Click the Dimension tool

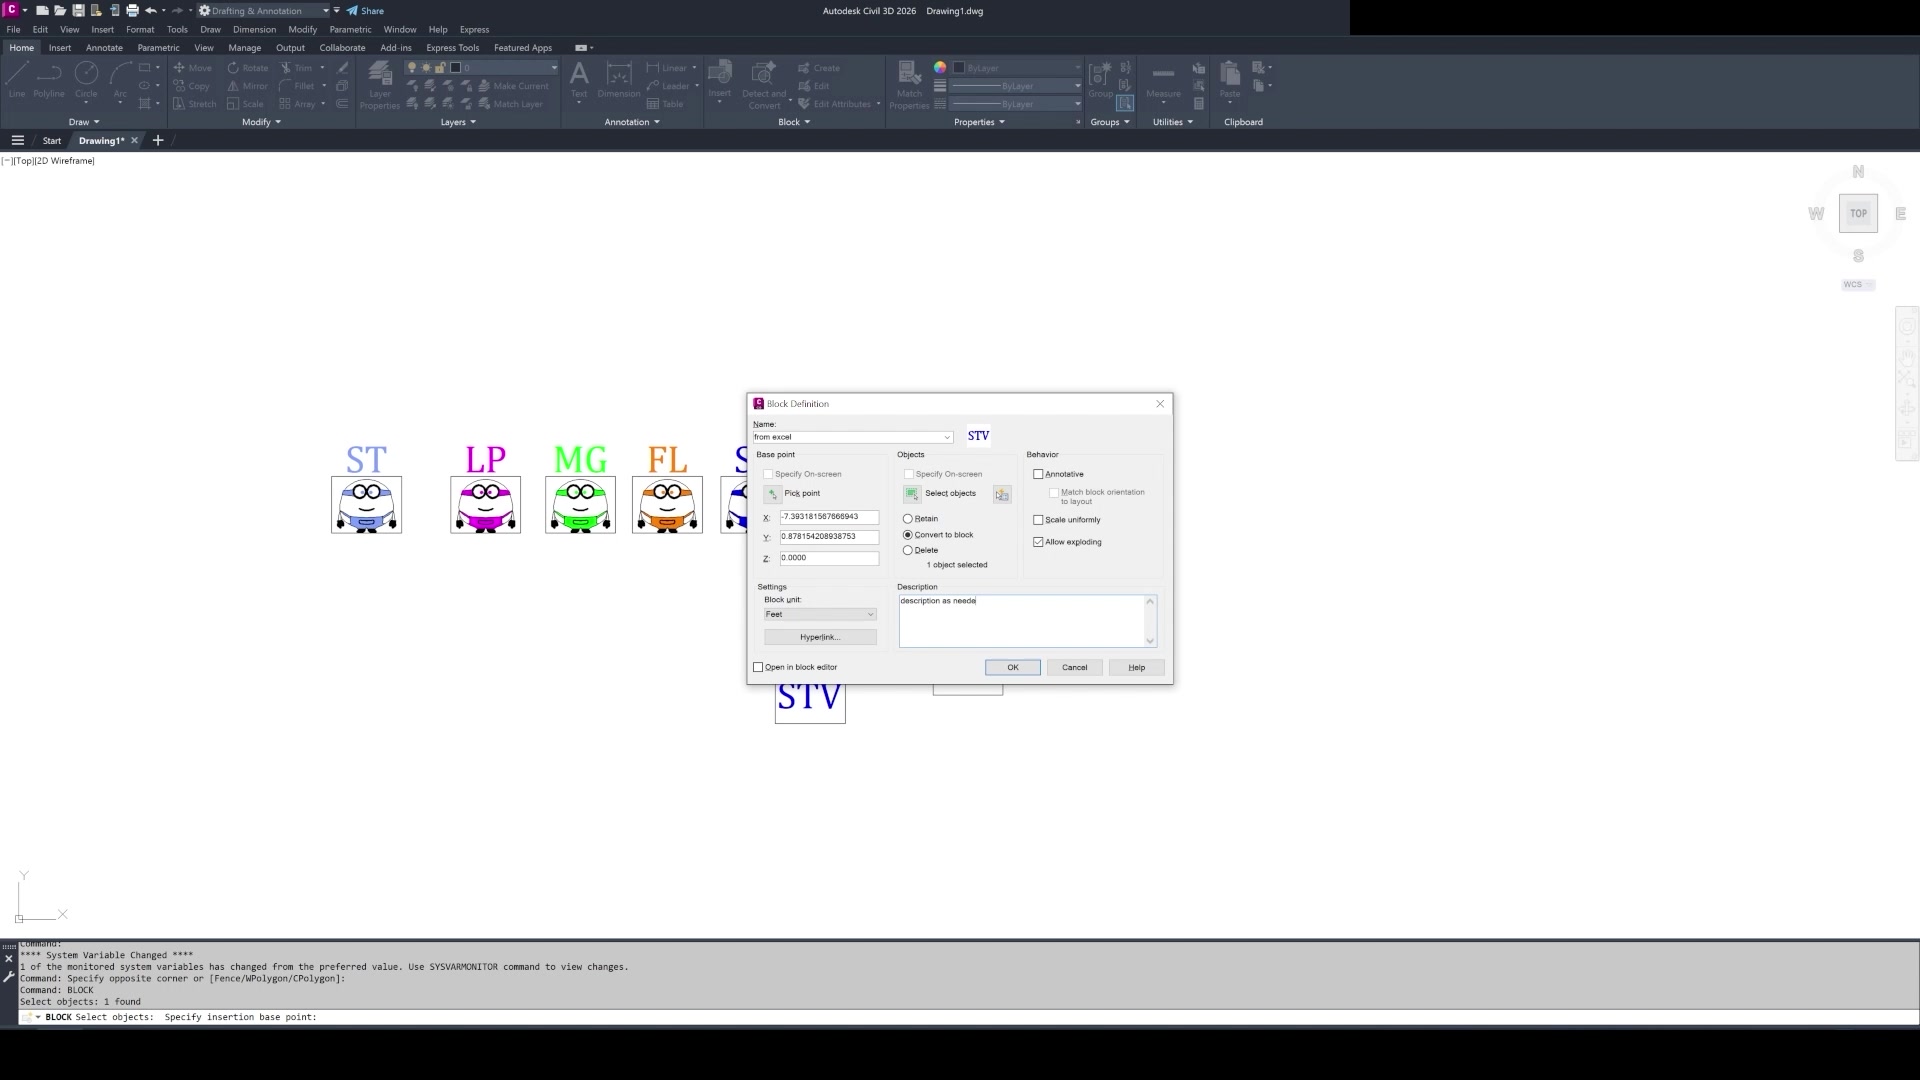pos(619,80)
